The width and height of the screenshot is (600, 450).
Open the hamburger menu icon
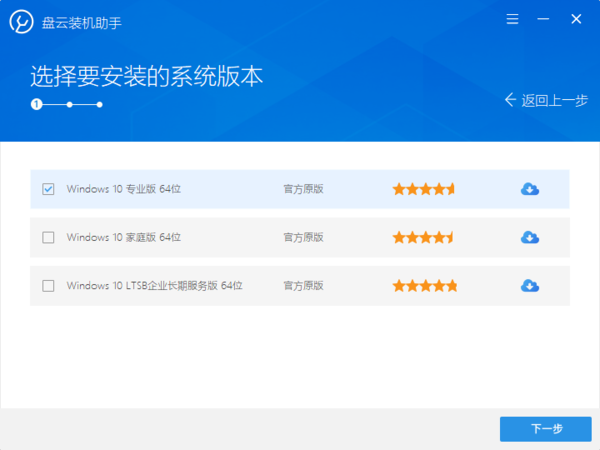pos(512,19)
